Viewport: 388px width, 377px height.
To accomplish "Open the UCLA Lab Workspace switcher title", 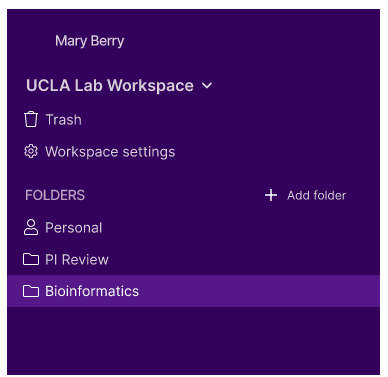I will [110, 85].
